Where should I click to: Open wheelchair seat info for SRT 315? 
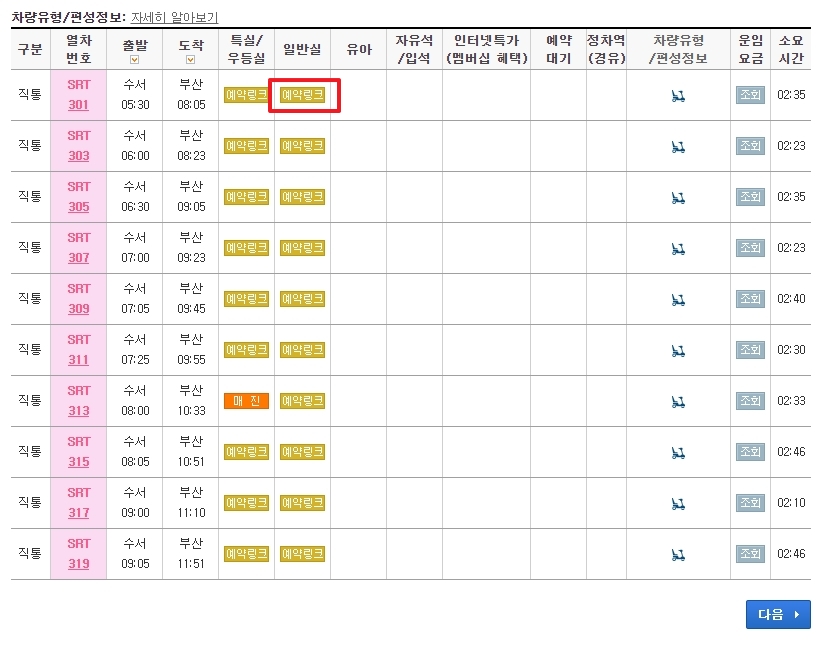point(678,453)
